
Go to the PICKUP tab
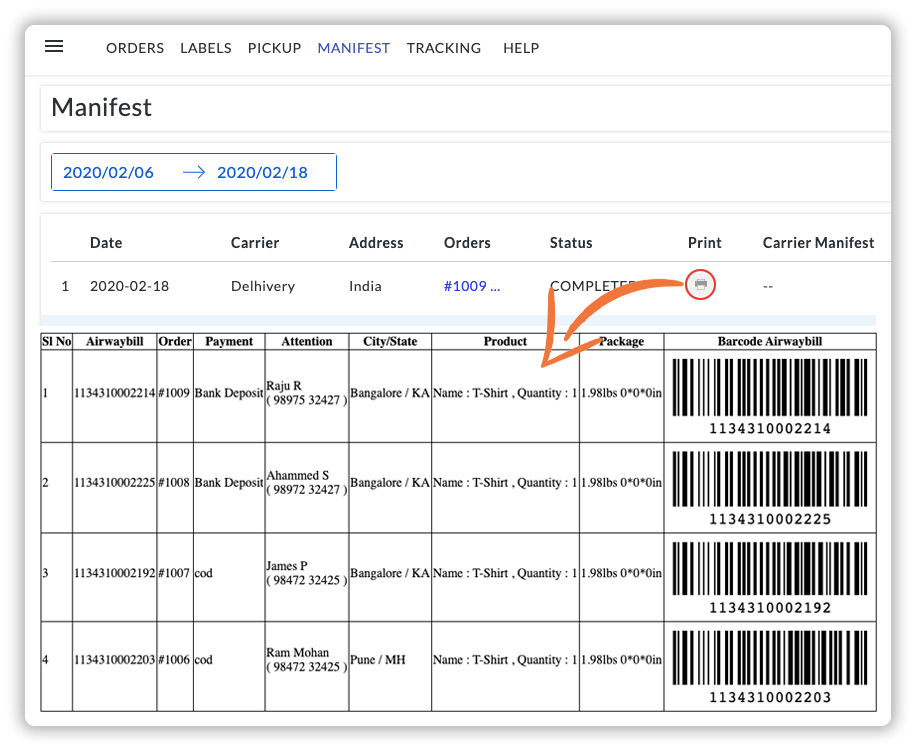tap(274, 48)
